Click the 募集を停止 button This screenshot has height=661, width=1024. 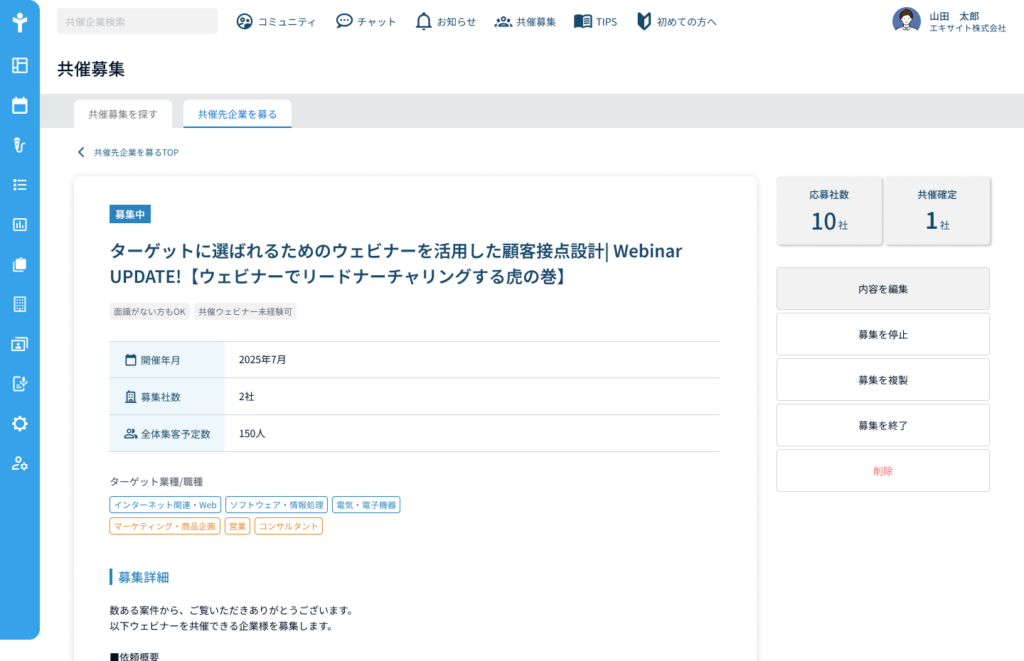pos(883,334)
